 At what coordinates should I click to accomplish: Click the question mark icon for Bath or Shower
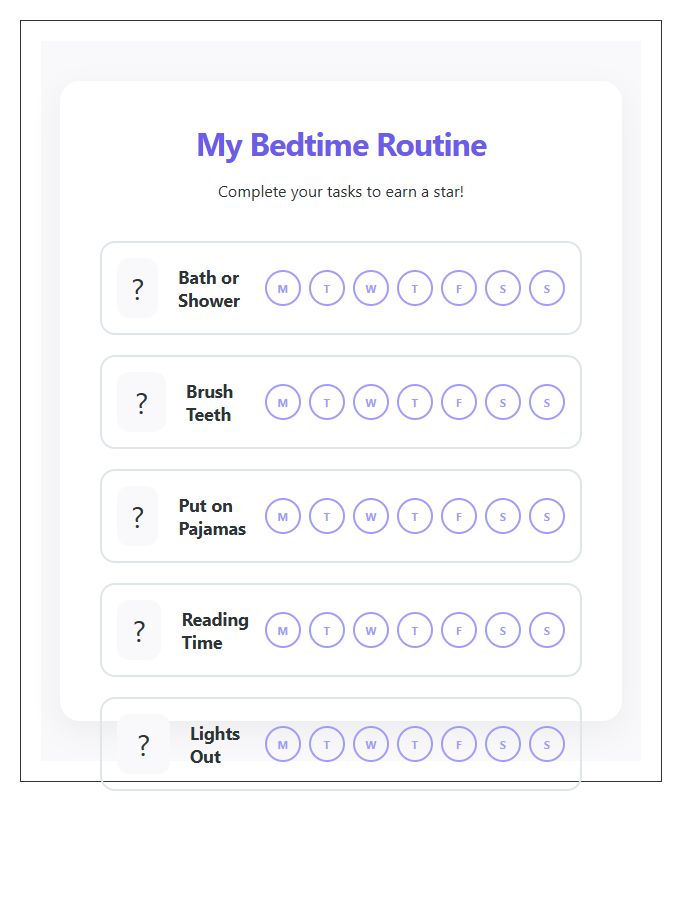coord(138,288)
